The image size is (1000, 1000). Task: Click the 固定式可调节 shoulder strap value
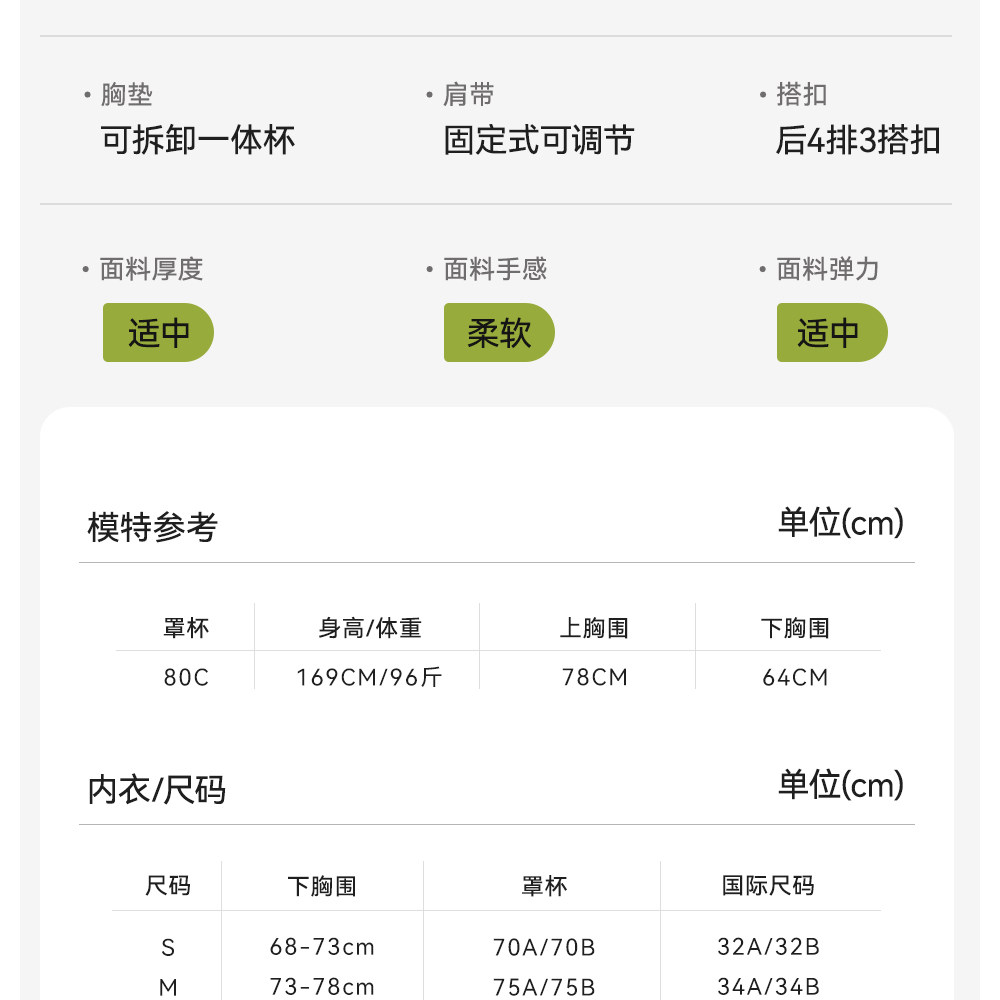538,140
